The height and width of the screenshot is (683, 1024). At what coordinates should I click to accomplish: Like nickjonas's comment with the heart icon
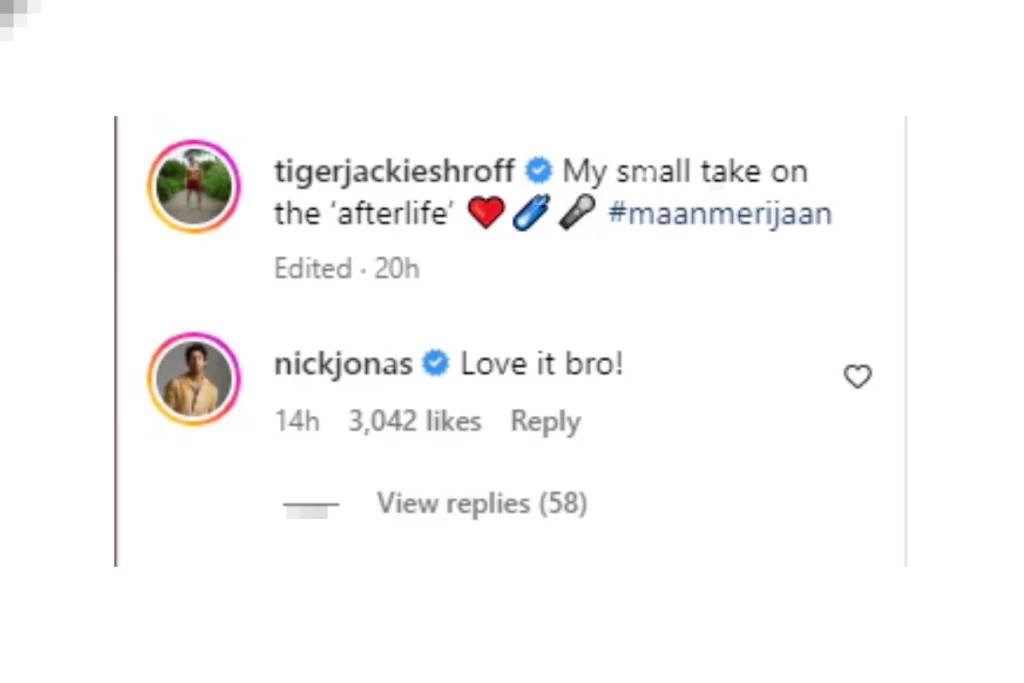[x=857, y=376]
